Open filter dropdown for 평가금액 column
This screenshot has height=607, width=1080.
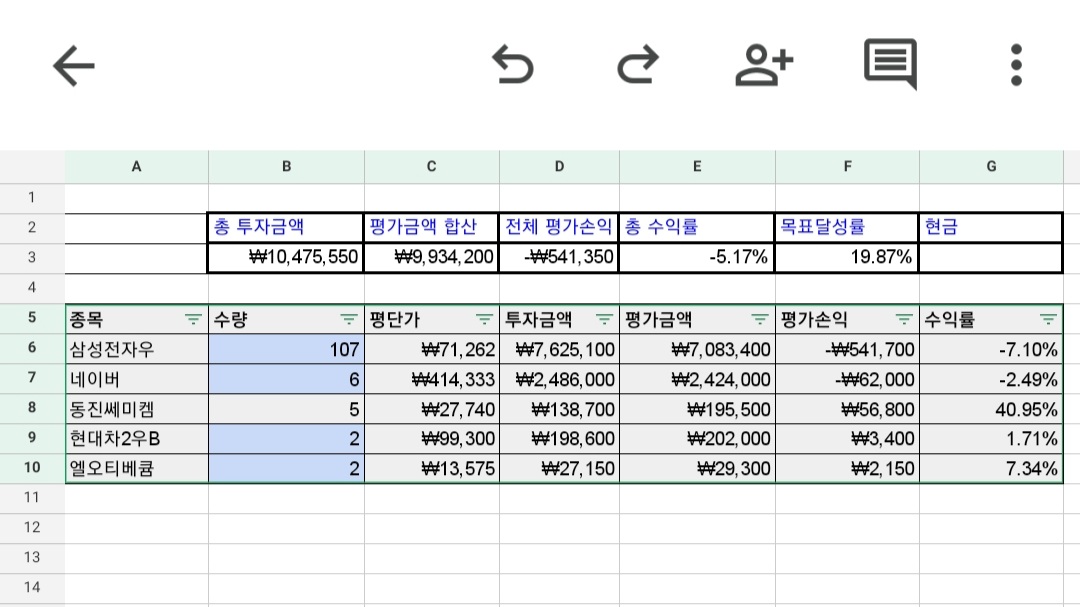[760, 319]
